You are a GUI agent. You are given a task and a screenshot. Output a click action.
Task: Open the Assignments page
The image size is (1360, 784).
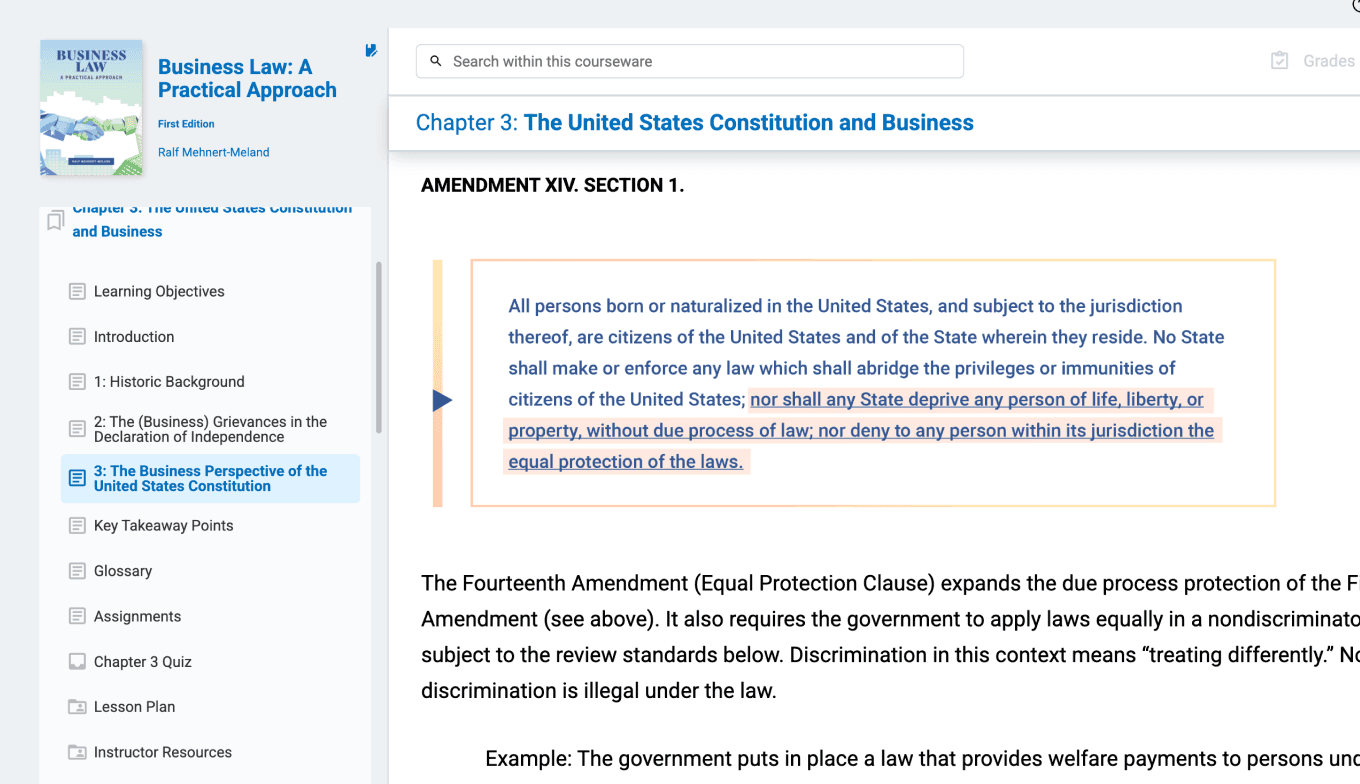137,616
